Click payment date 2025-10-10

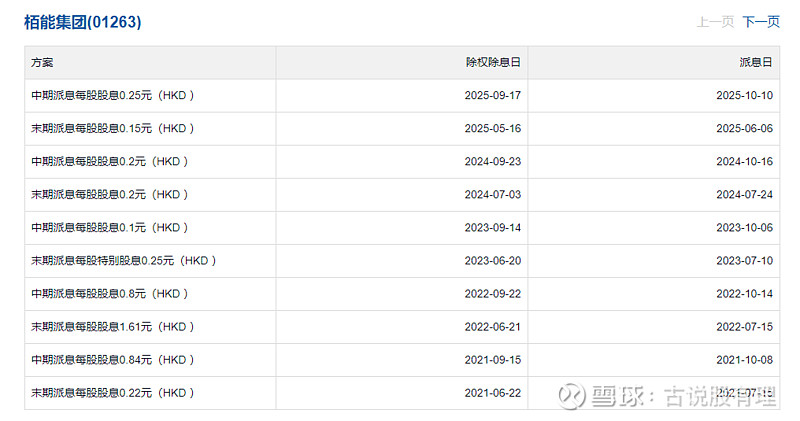click(745, 96)
